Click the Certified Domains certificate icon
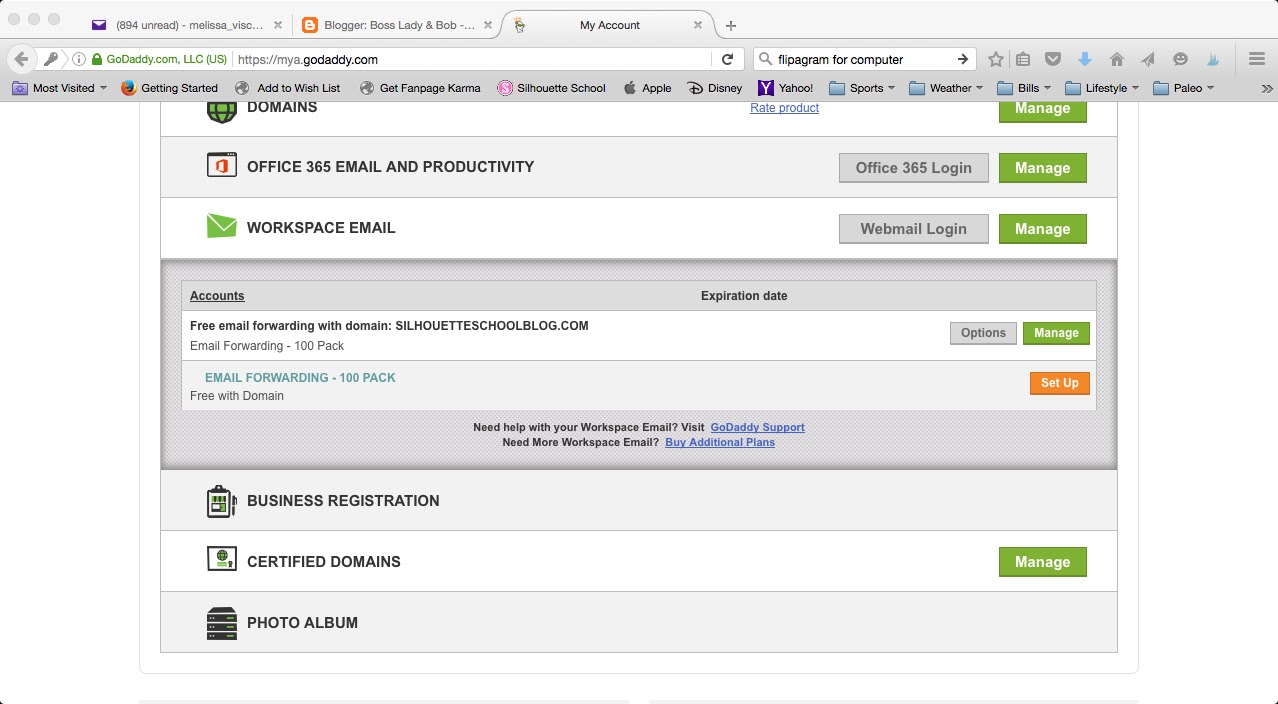 (221, 560)
